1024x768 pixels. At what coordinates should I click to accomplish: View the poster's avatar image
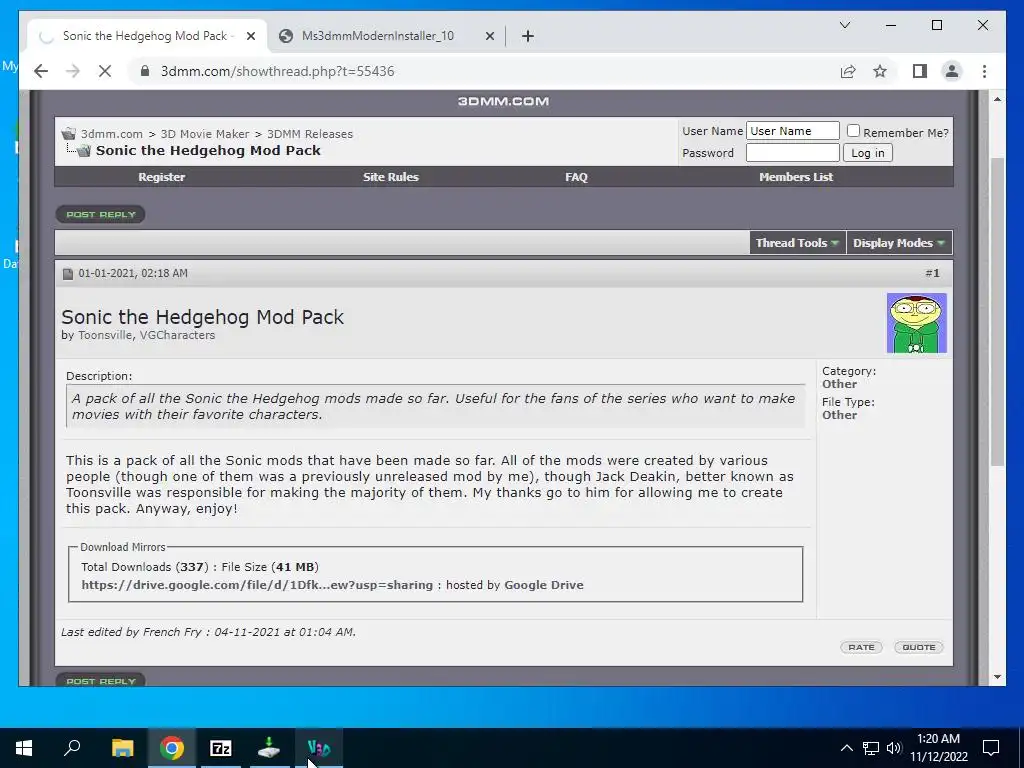(x=916, y=323)
